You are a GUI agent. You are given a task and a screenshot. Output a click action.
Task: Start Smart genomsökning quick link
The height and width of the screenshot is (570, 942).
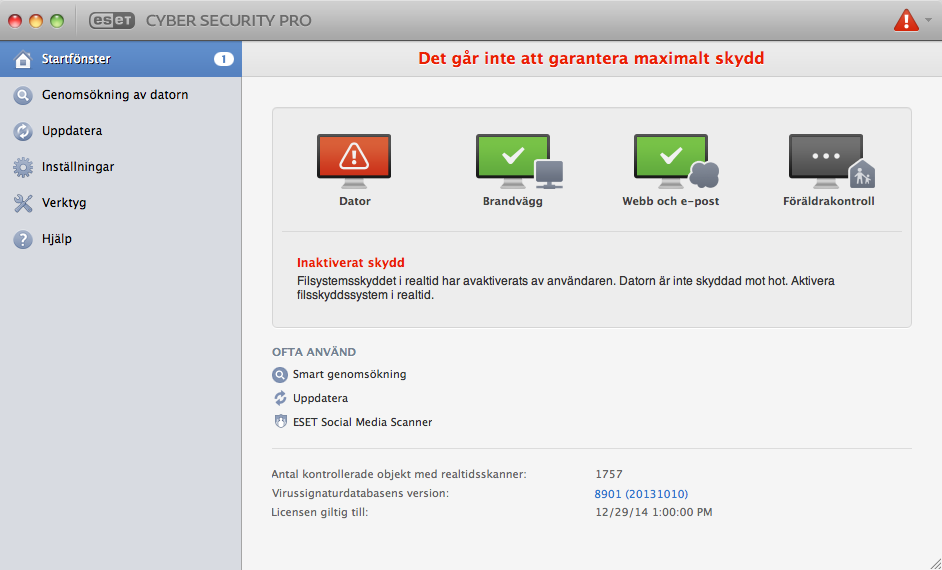[x=350, y=375]
